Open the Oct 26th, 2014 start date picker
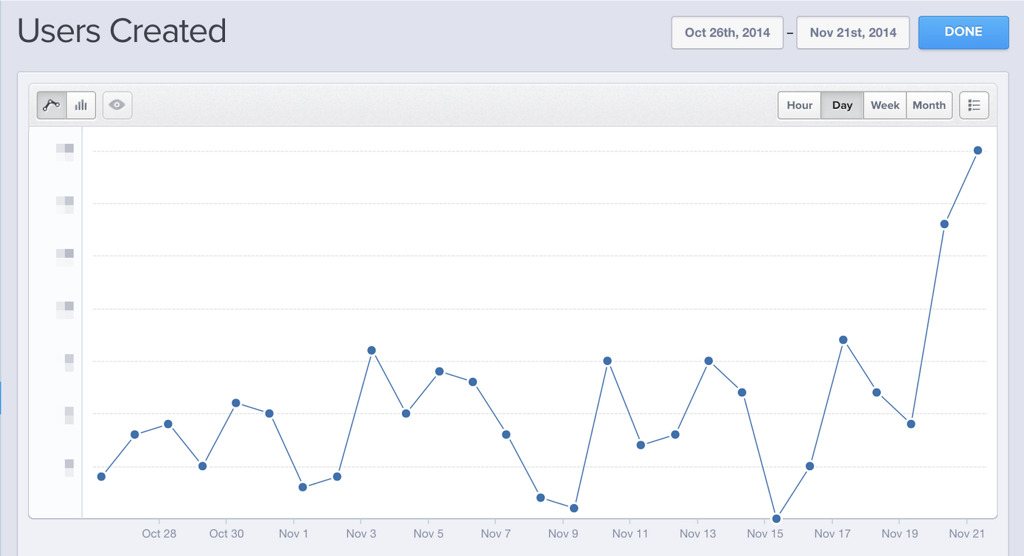Image resolution: width=1024 pixels, height=556 pixels. click(x=728, y=33)
